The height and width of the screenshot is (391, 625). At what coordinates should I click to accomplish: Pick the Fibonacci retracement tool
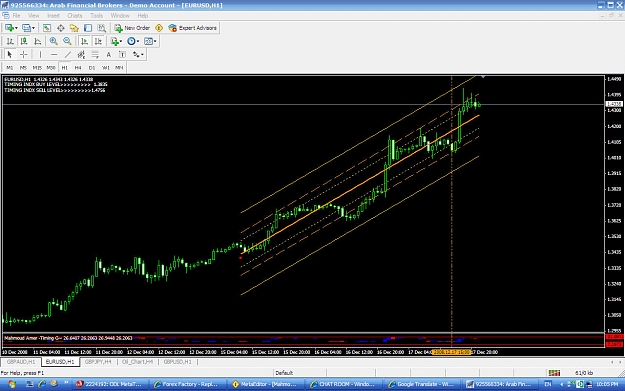pos(95,55)
